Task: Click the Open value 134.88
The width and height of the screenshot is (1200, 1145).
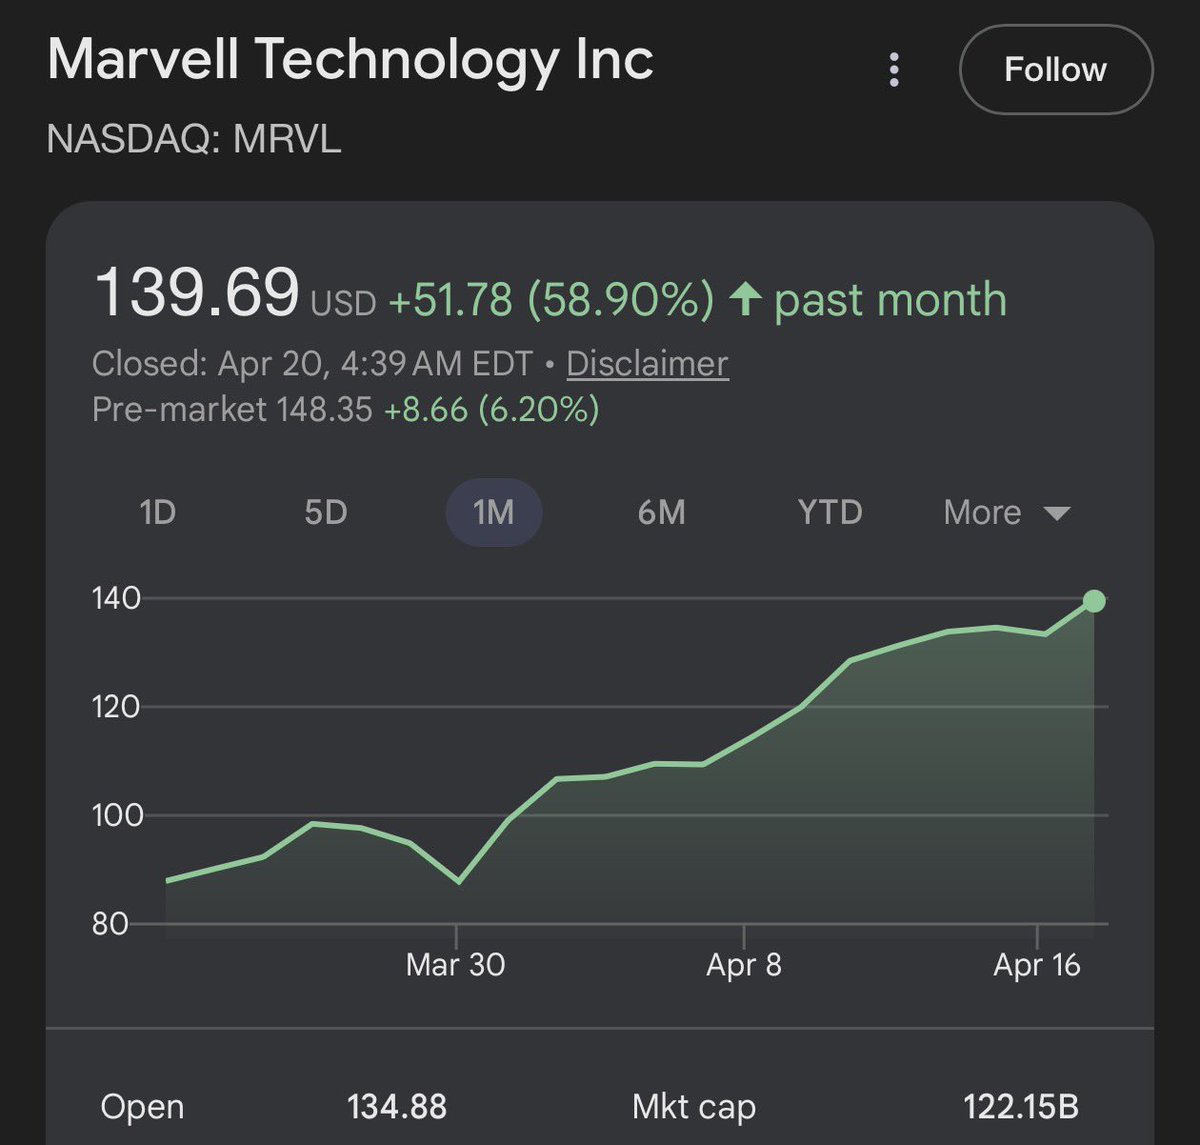Action: tap(397, 1107)
